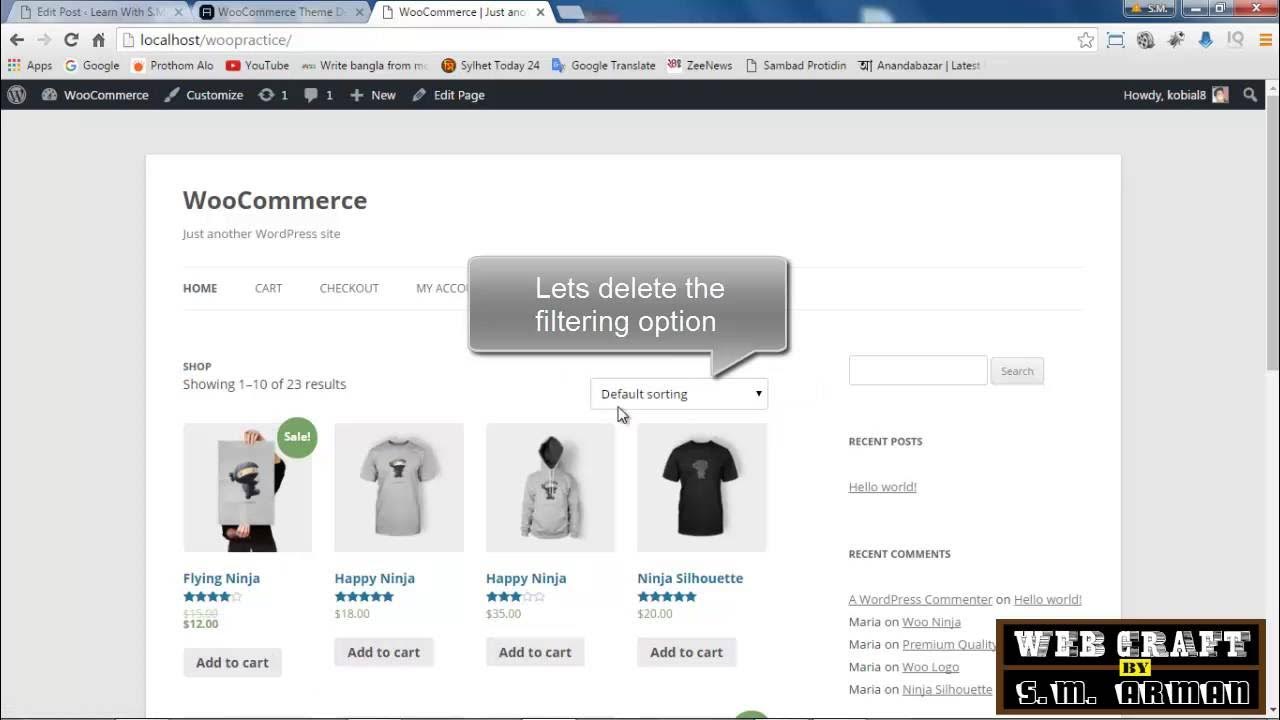Go to the CHECKOUT navigation item
Viewport: 1280px width, 720px height.
tap(349, 288)
